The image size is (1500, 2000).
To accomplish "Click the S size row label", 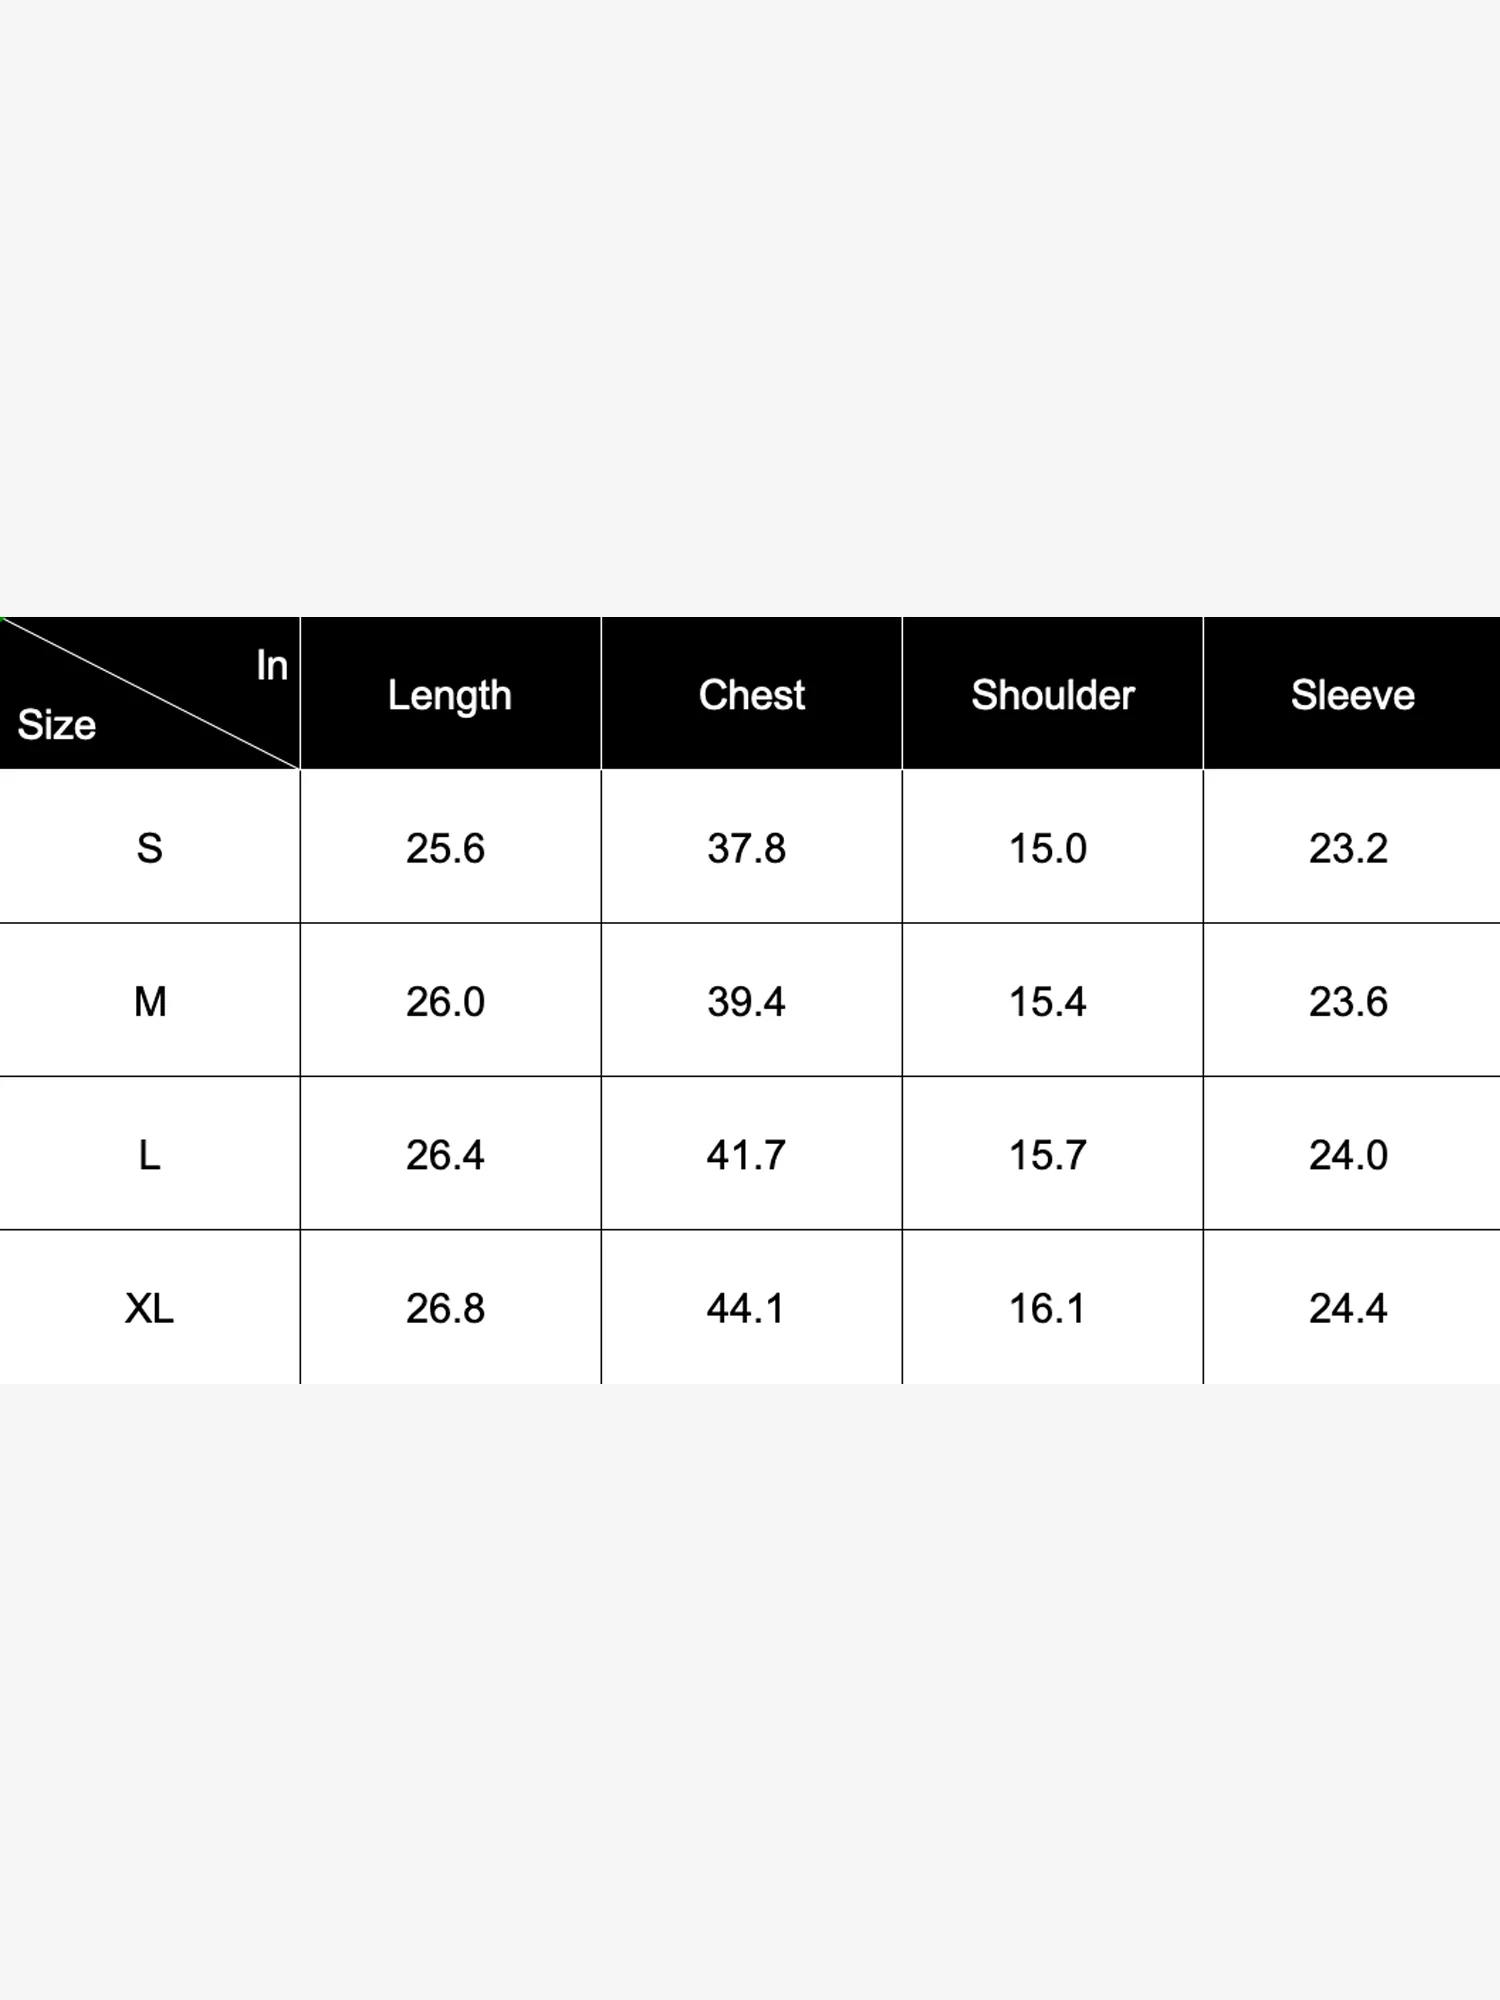I will point(149,848).
